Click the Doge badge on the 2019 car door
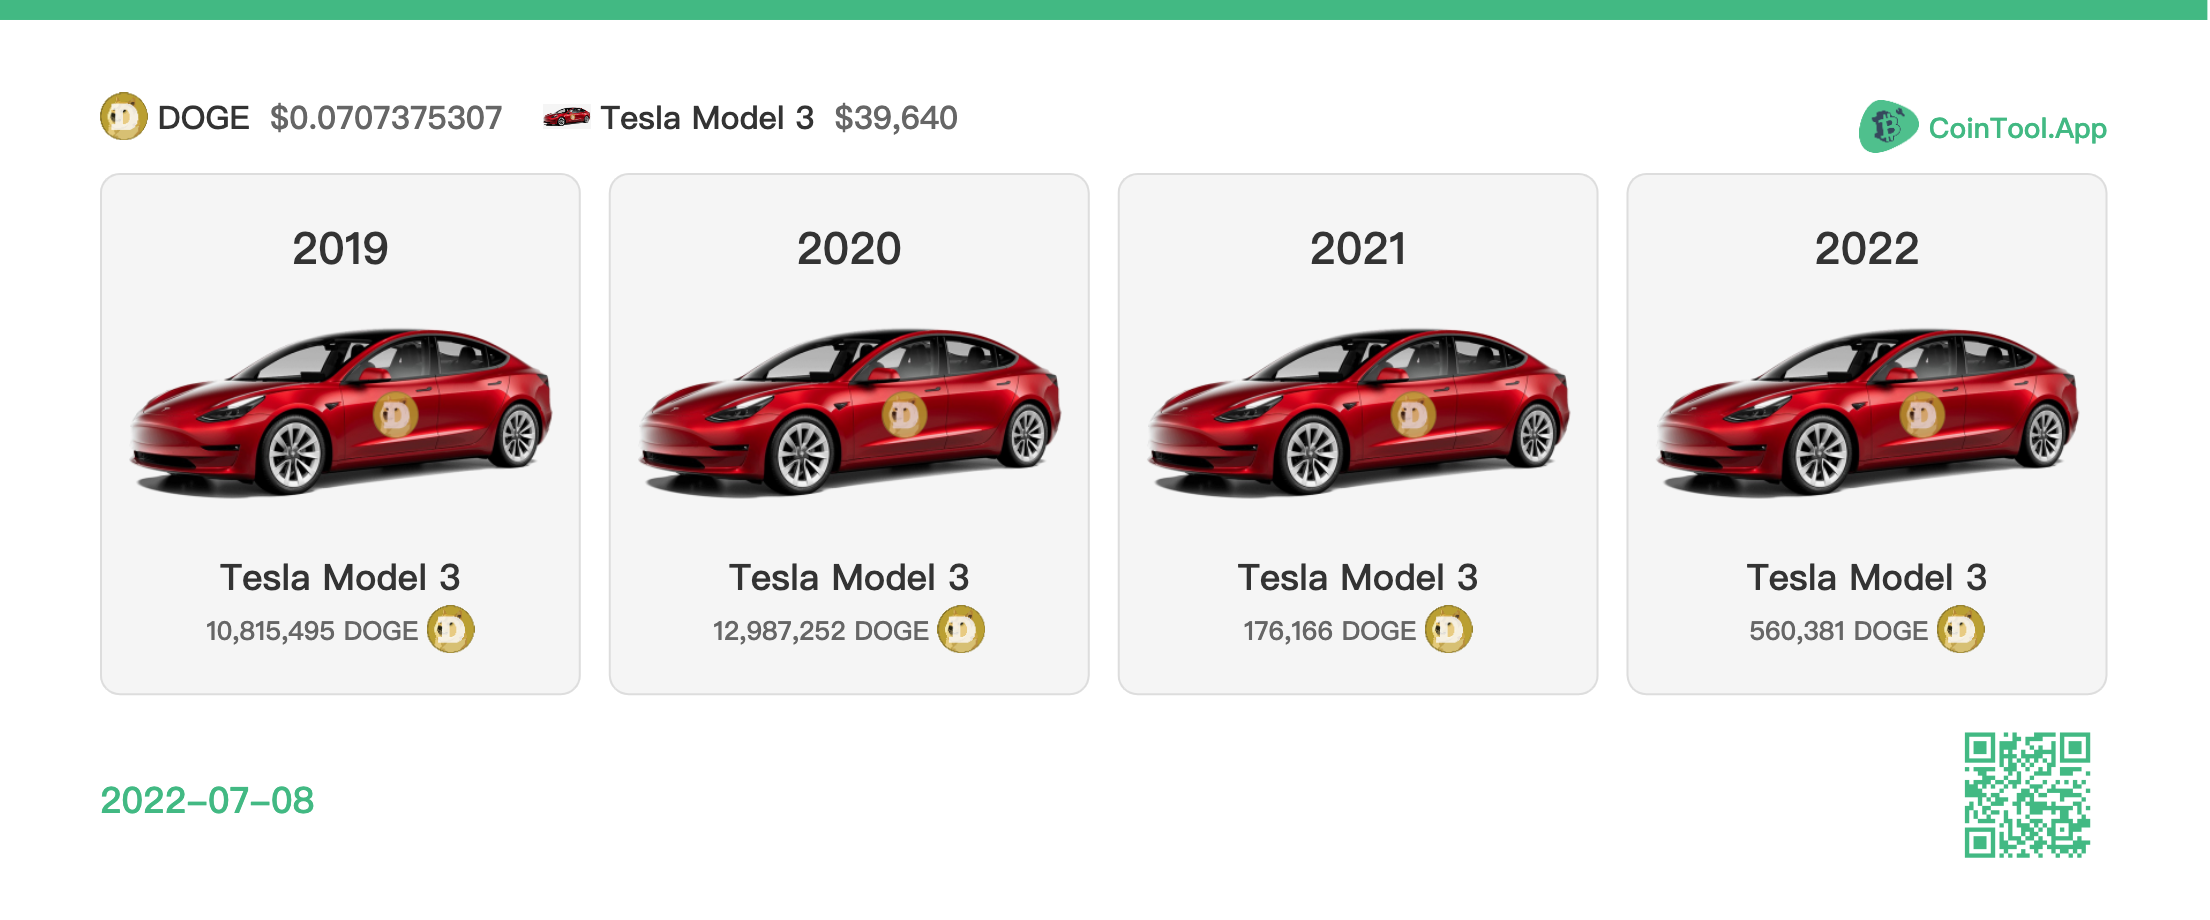This screenshot has height=920, width=2210. (395, 414)
